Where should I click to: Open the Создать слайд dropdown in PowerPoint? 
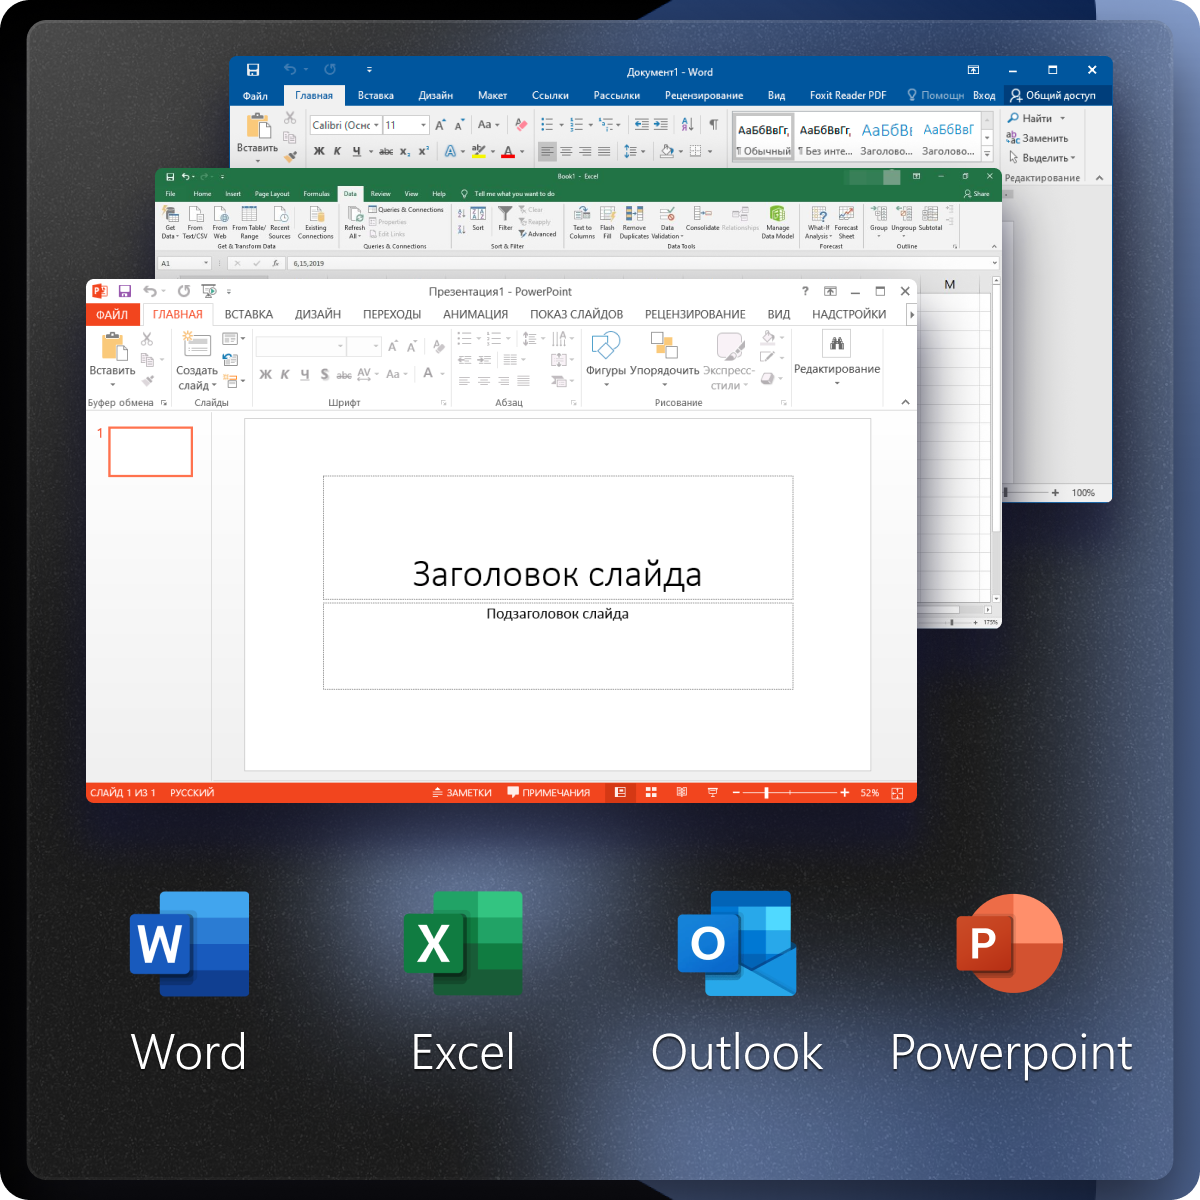pyautogui.click(x=197, y=378)
